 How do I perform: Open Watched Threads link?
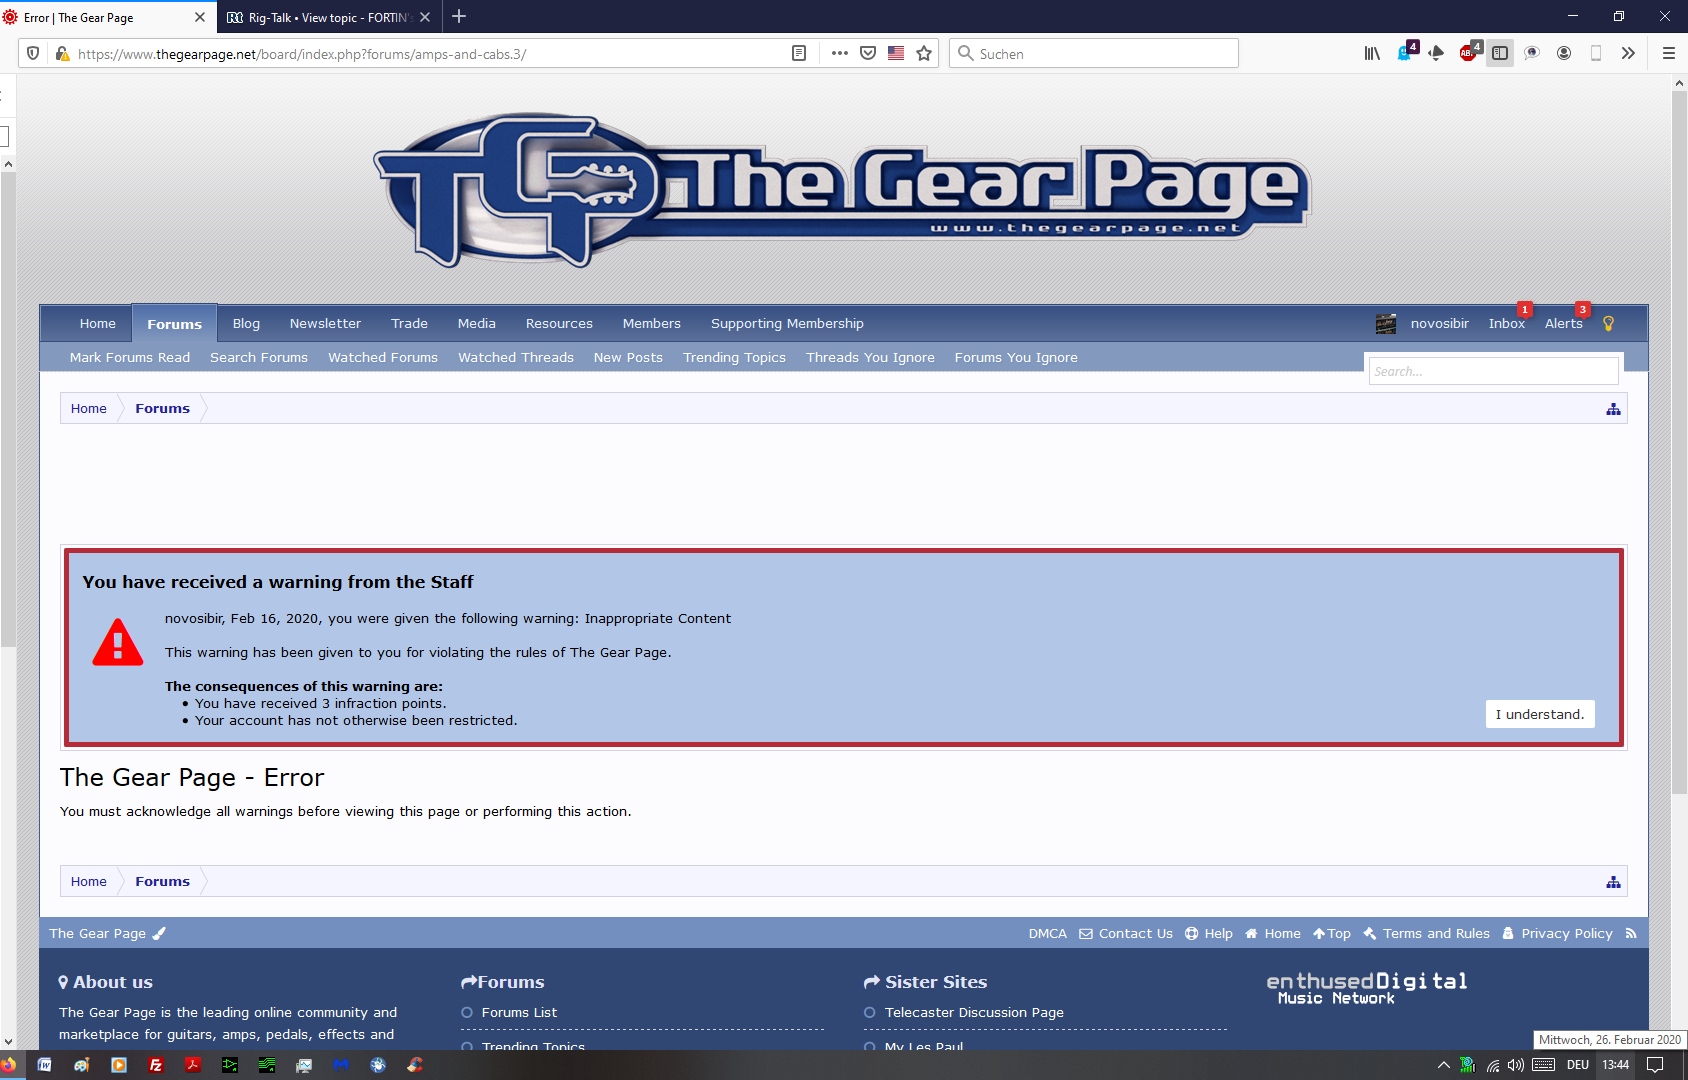[x=516, y=357]
